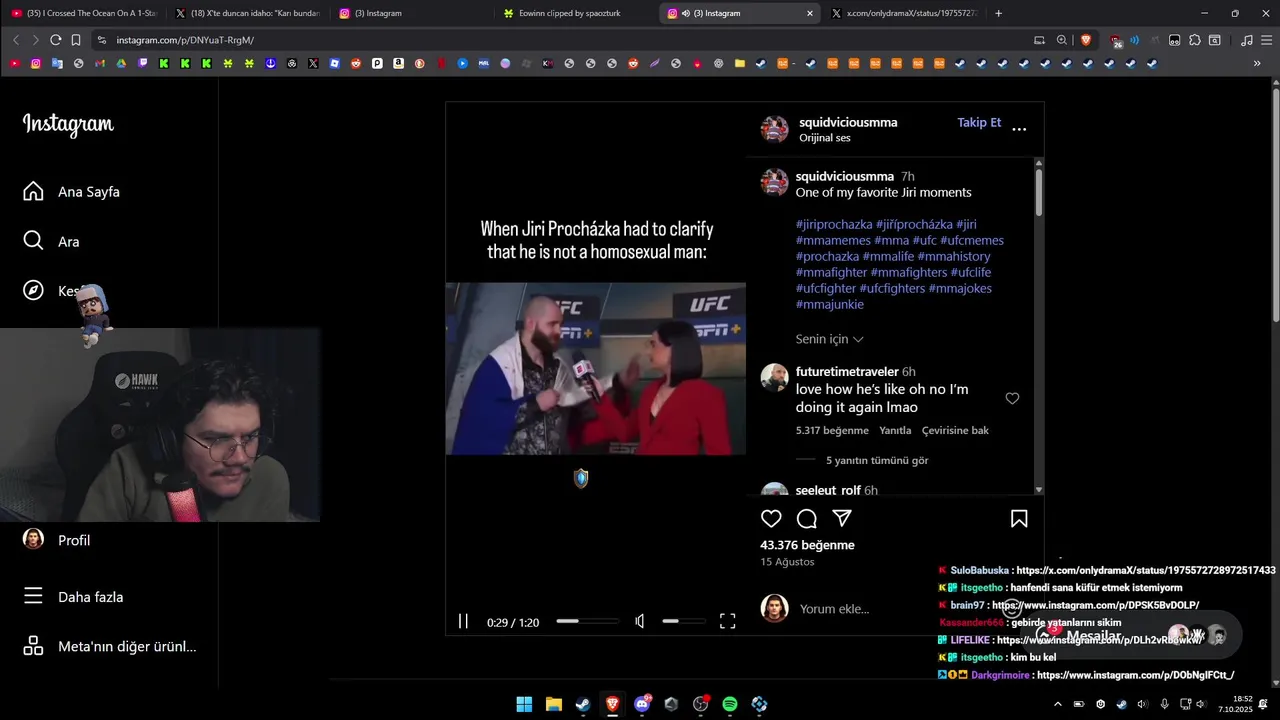Screen dimensions: 1280x720
Task: Open the video thumbnail in post
Action: pyautogui.click(x=596, y=369)
